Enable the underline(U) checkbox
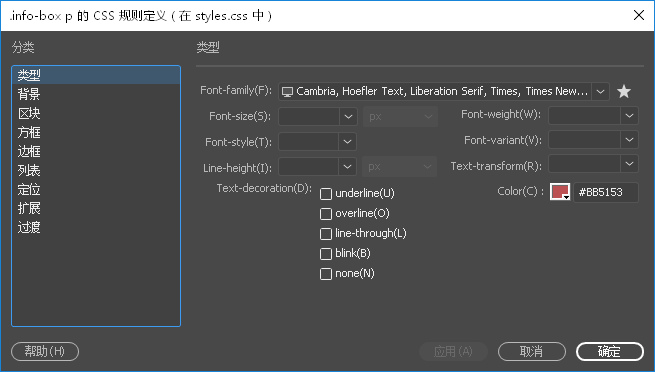Image resolution: width=655 pixels, height=372 pixels. tap(326, 194)
